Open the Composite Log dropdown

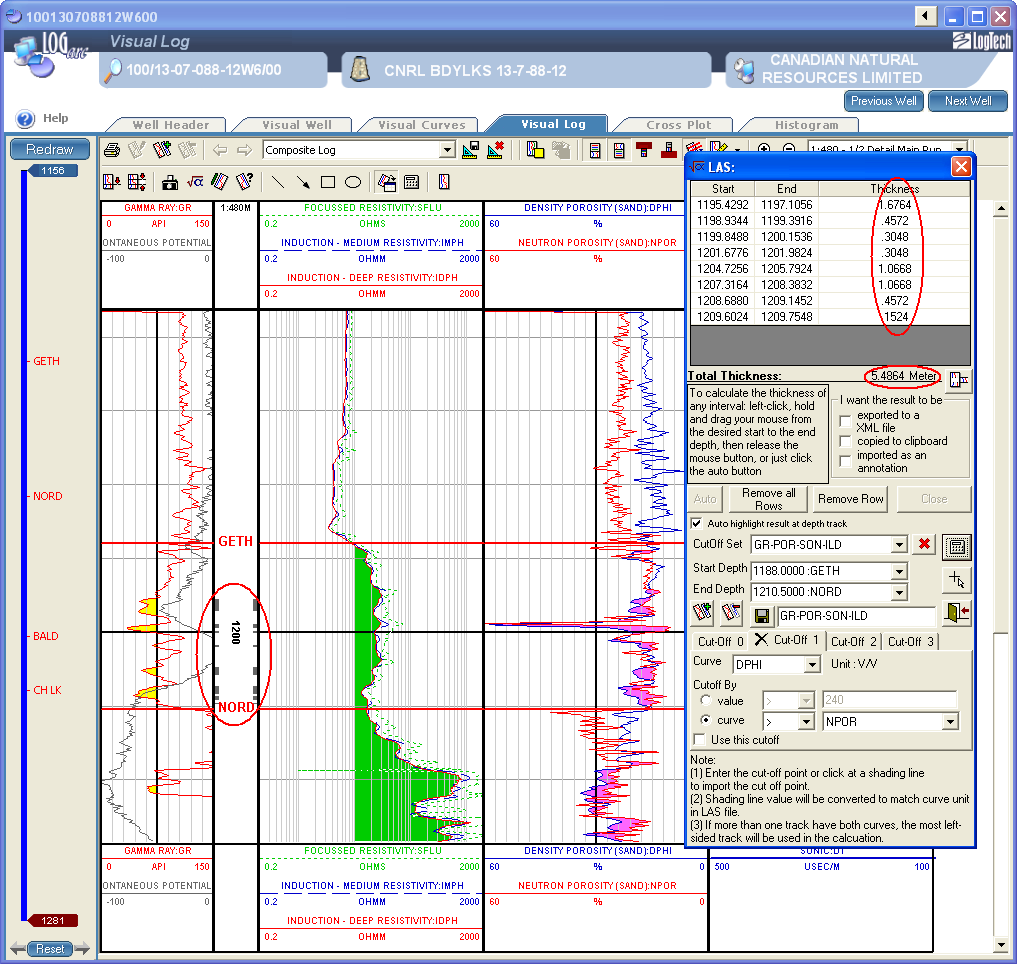pyautogui.click(x=448, y=150)
